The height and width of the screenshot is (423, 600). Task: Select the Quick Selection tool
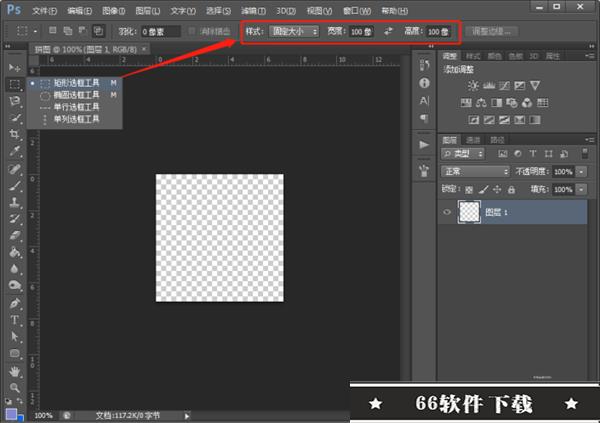point(15,118)
